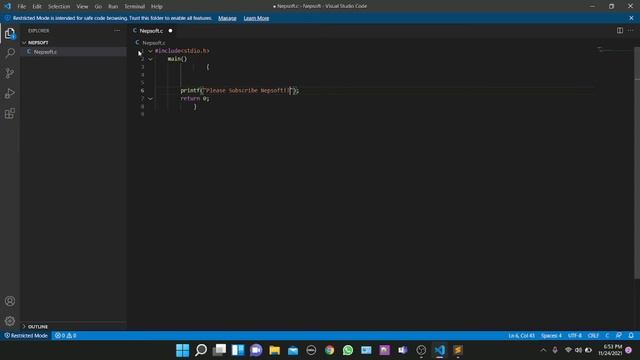Click the Split Editor Right icon
This screenshot has height=360, width=640.
pos(620,31)
